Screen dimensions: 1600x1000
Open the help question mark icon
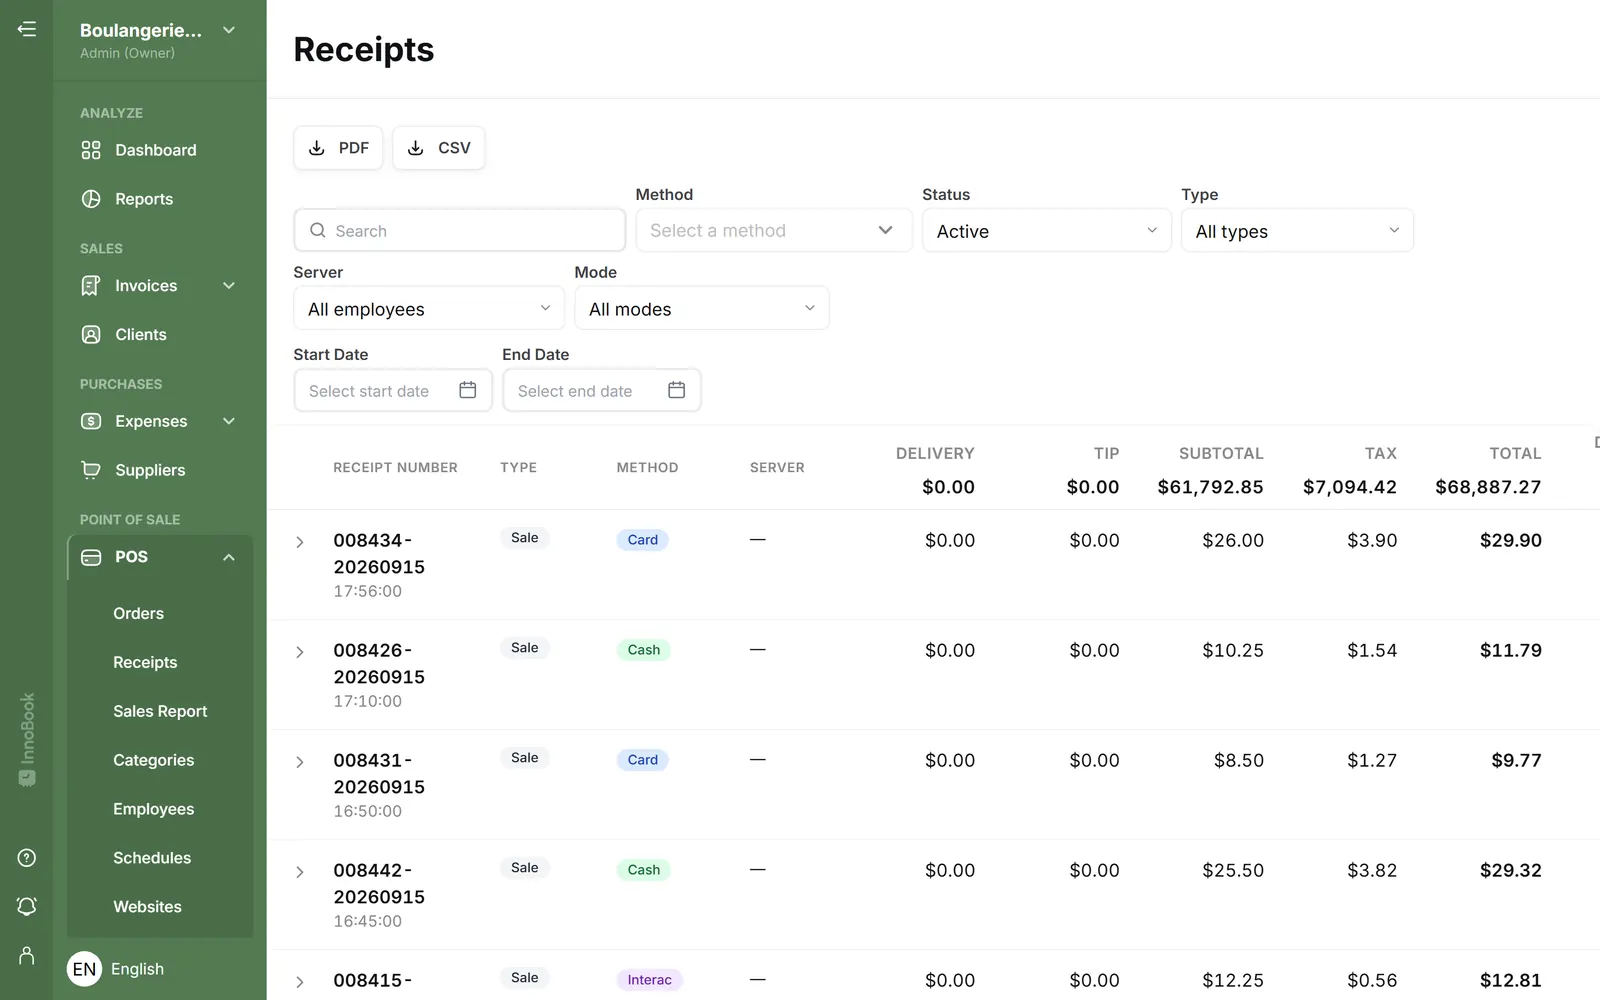pyautogui.click(x=27, y=858)
